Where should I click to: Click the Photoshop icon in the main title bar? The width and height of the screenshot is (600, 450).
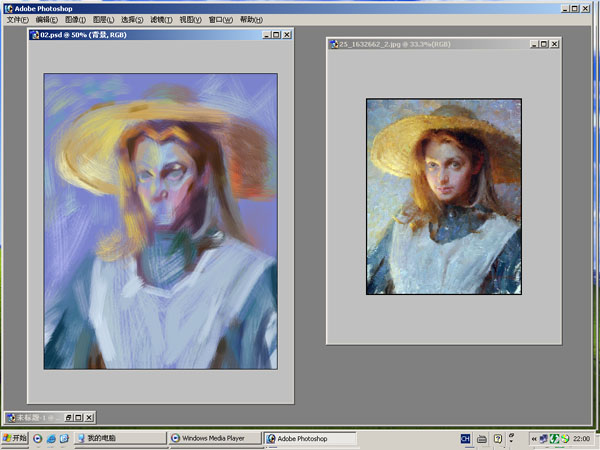coord(8,8)
